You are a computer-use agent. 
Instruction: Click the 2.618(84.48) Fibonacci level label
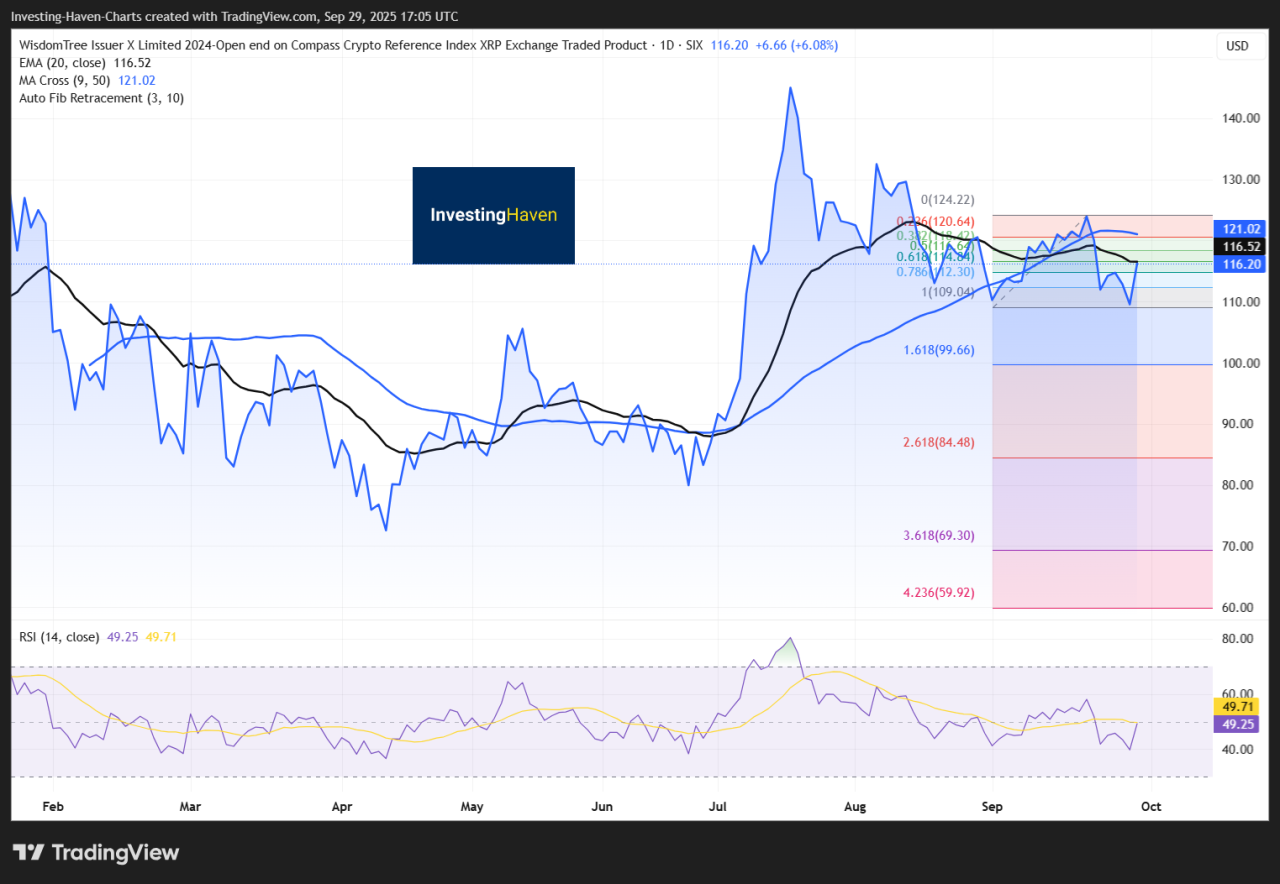click(938, 442)
